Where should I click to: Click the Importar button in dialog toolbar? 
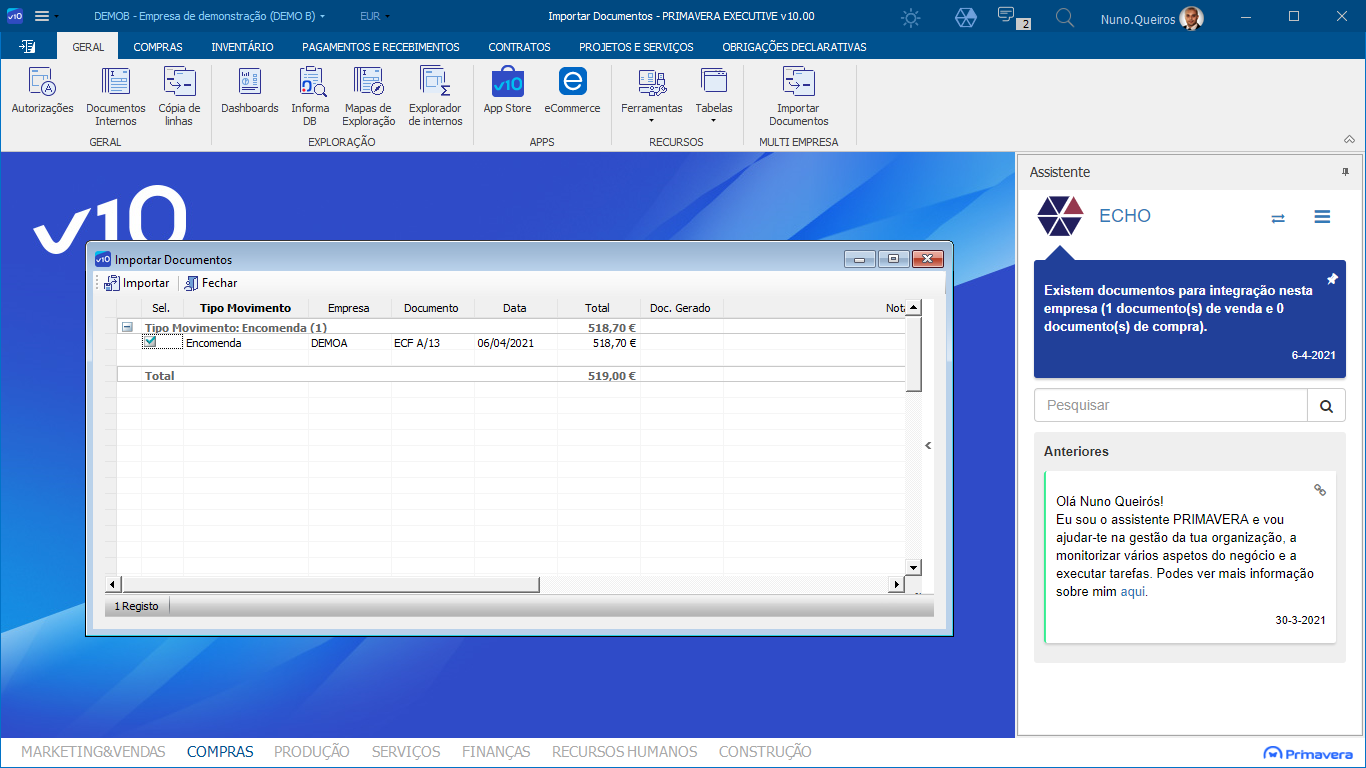pyautogui.click(x=137, y=283)
